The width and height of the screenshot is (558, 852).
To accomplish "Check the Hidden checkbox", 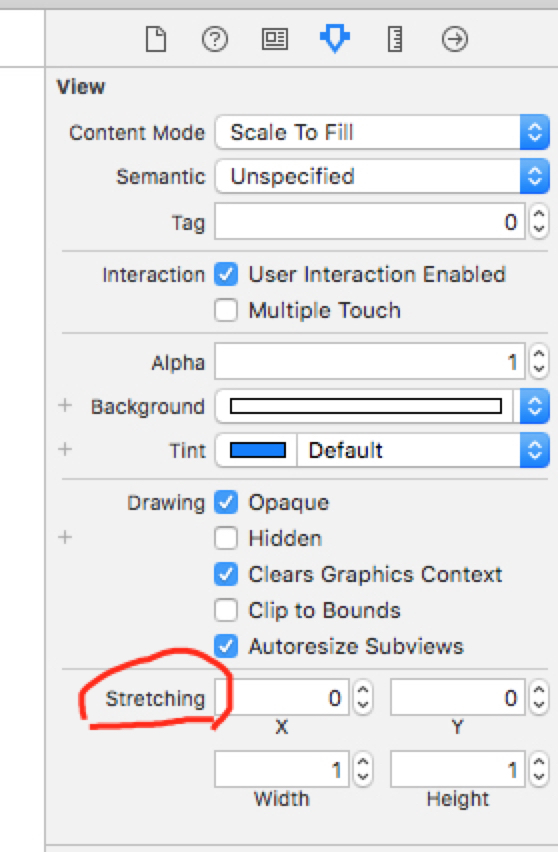I will pos(226,538).
